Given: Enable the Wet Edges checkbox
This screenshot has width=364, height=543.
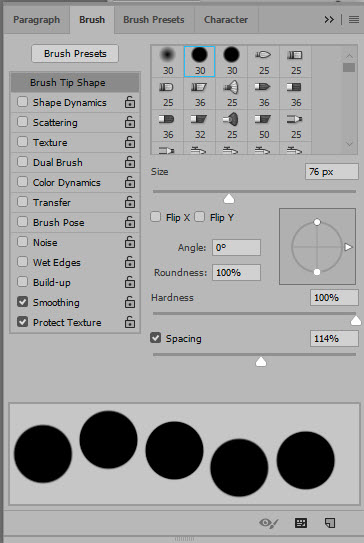Looking at the screenshot, I should (x=23, y=262).
